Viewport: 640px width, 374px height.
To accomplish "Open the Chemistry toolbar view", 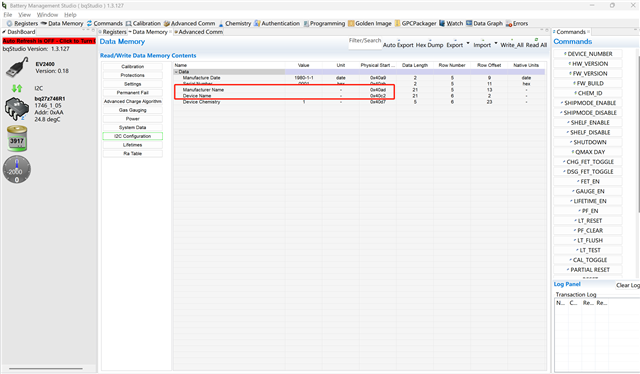I will pos(235,24).
